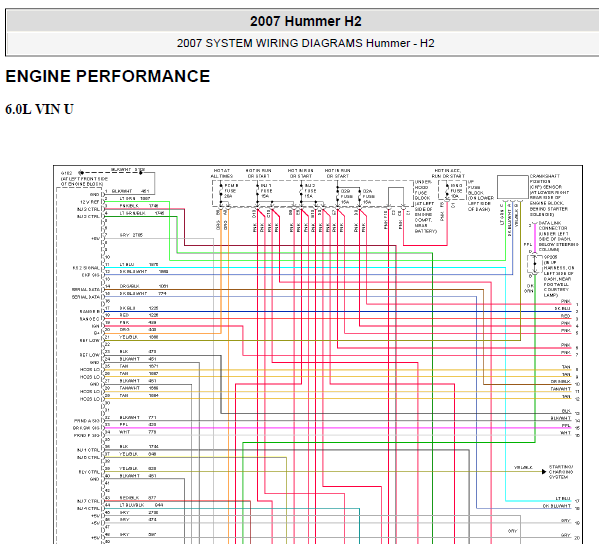Select the IGN 0 fuse in I/P fuse block

(447, 191)
